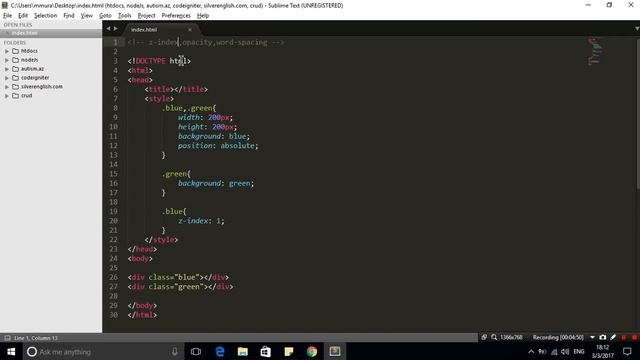Viewport: 640px width, 360px height.
Task: Click the minimap code preview
Action: [595, 51]
